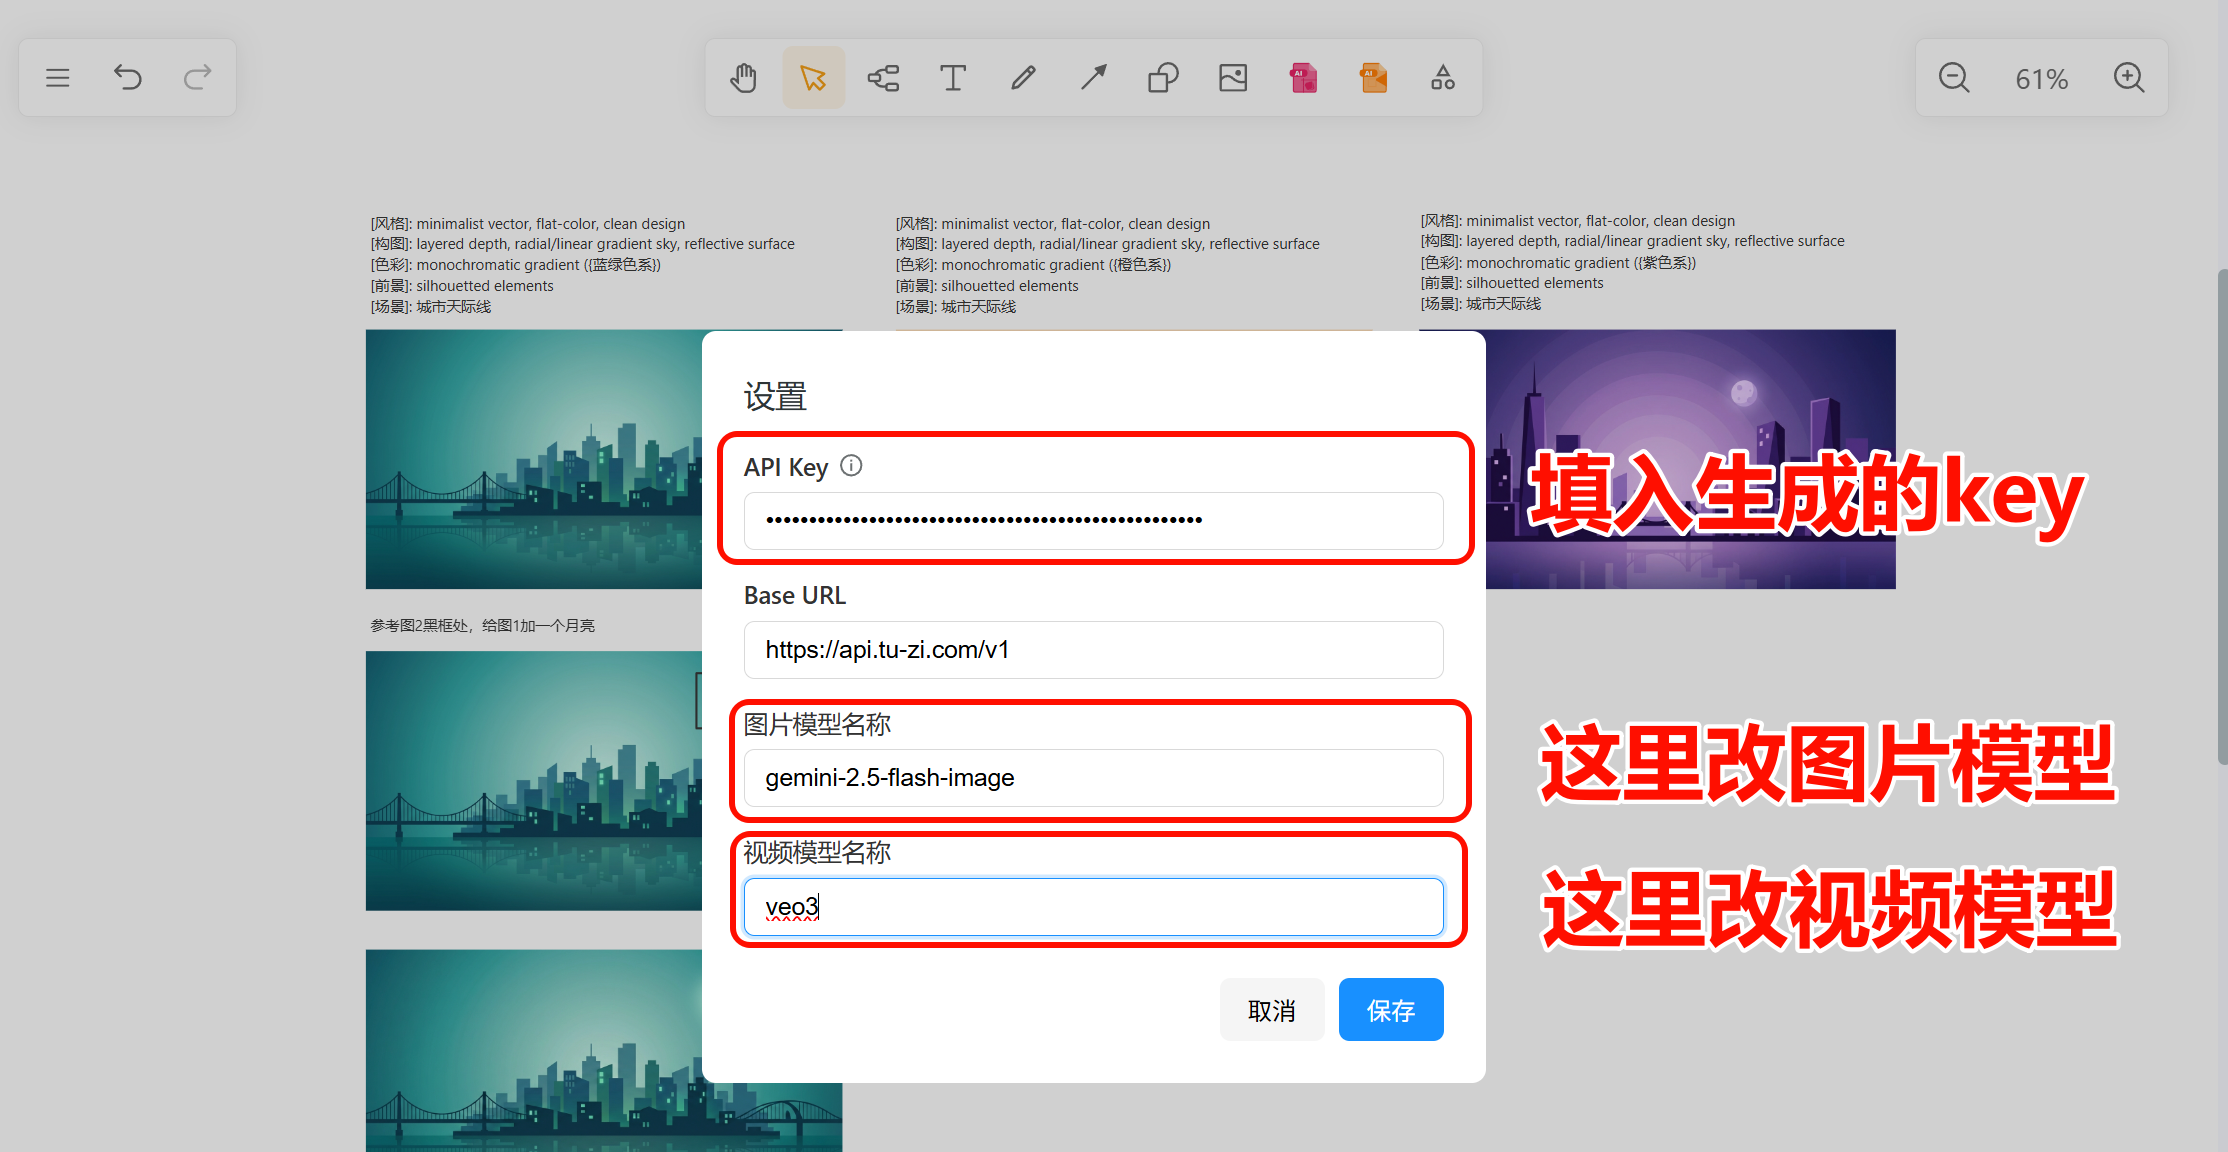Image resolution: width=2228 pixels, height=1152 pixels.
Task: Open the shapes tool
Action: 1163,78
